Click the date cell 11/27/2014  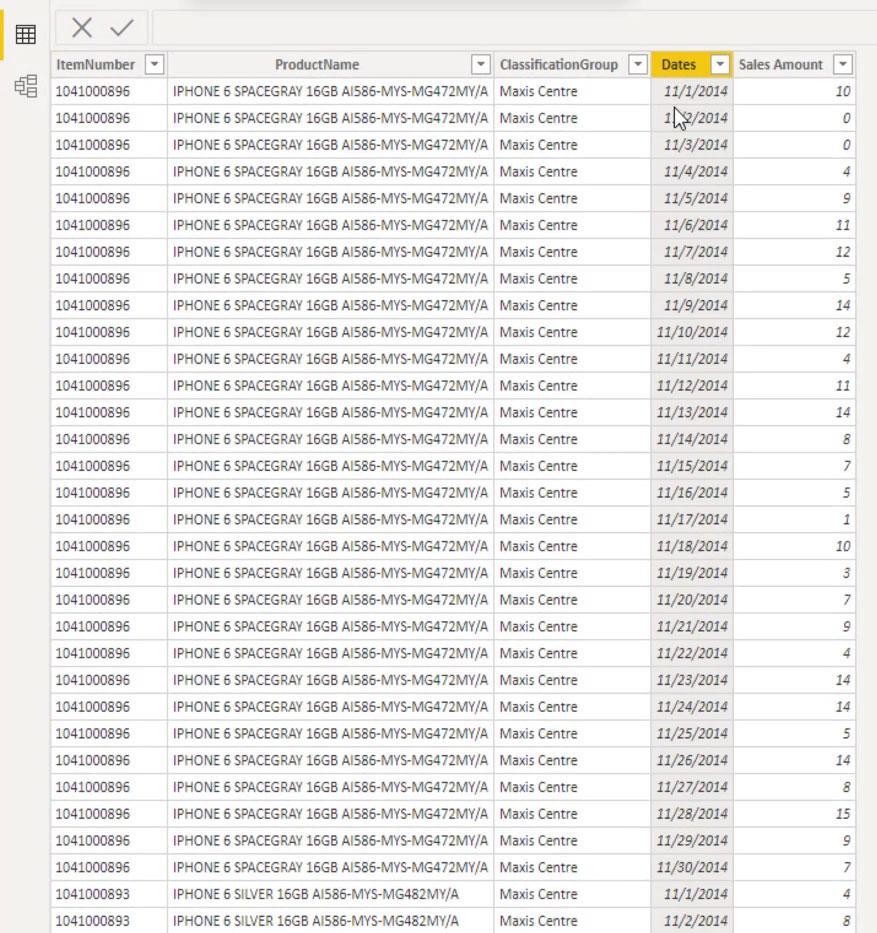[692, 787]
